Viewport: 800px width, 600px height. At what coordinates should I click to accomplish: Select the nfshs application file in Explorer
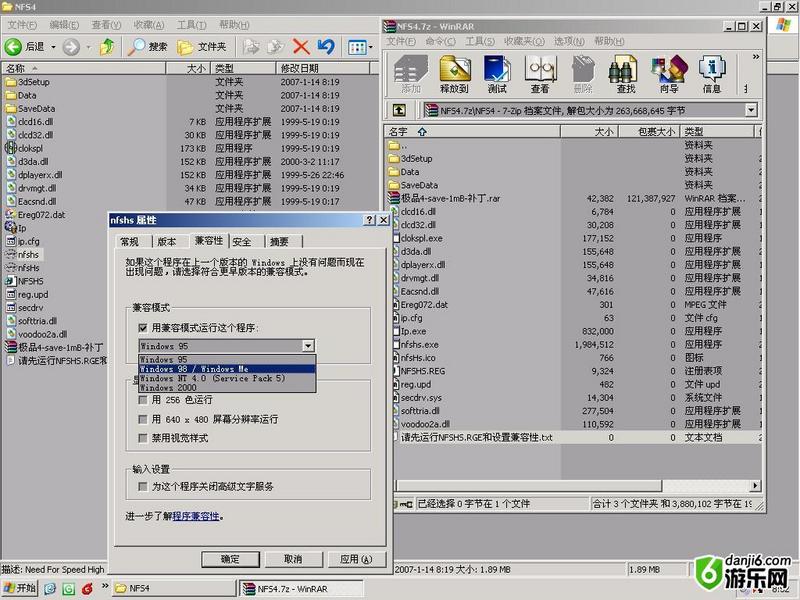coord(23,255)
